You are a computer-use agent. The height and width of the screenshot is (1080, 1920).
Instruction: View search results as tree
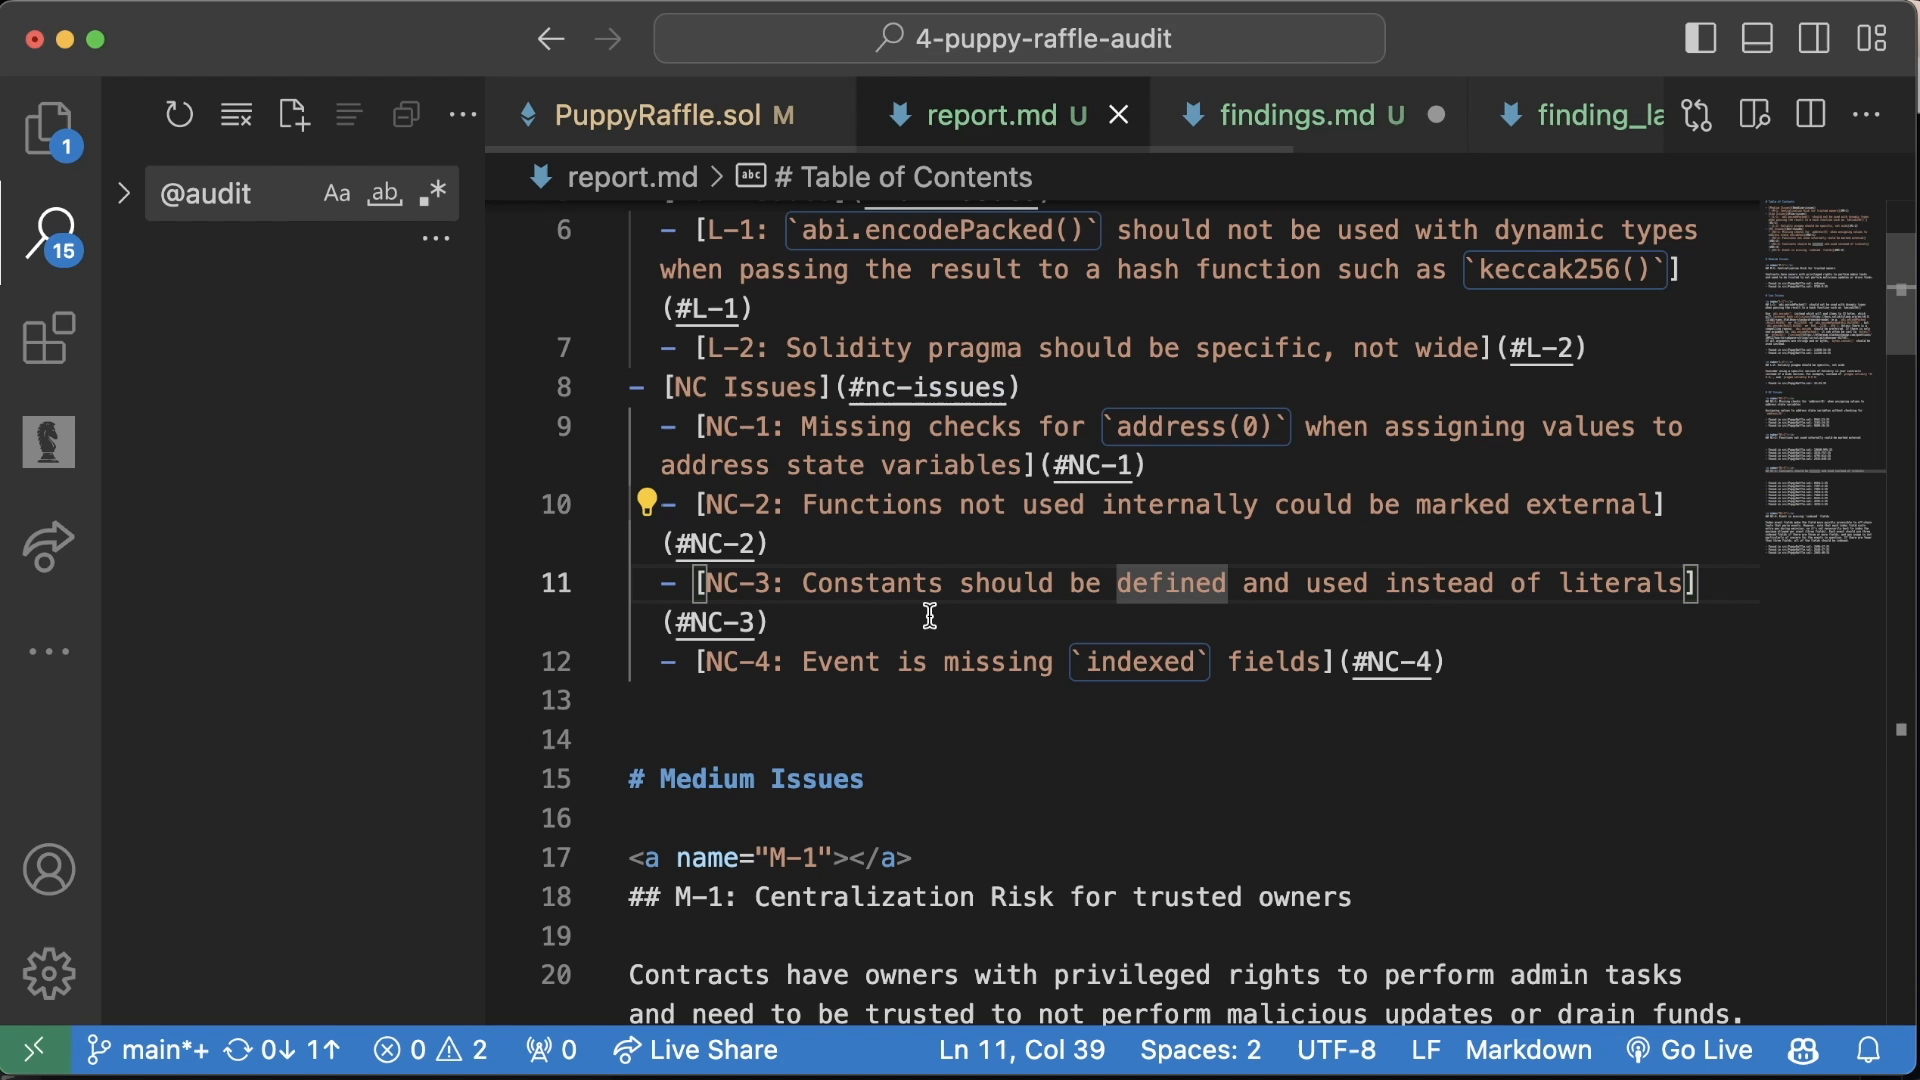(x=349, y=115)
